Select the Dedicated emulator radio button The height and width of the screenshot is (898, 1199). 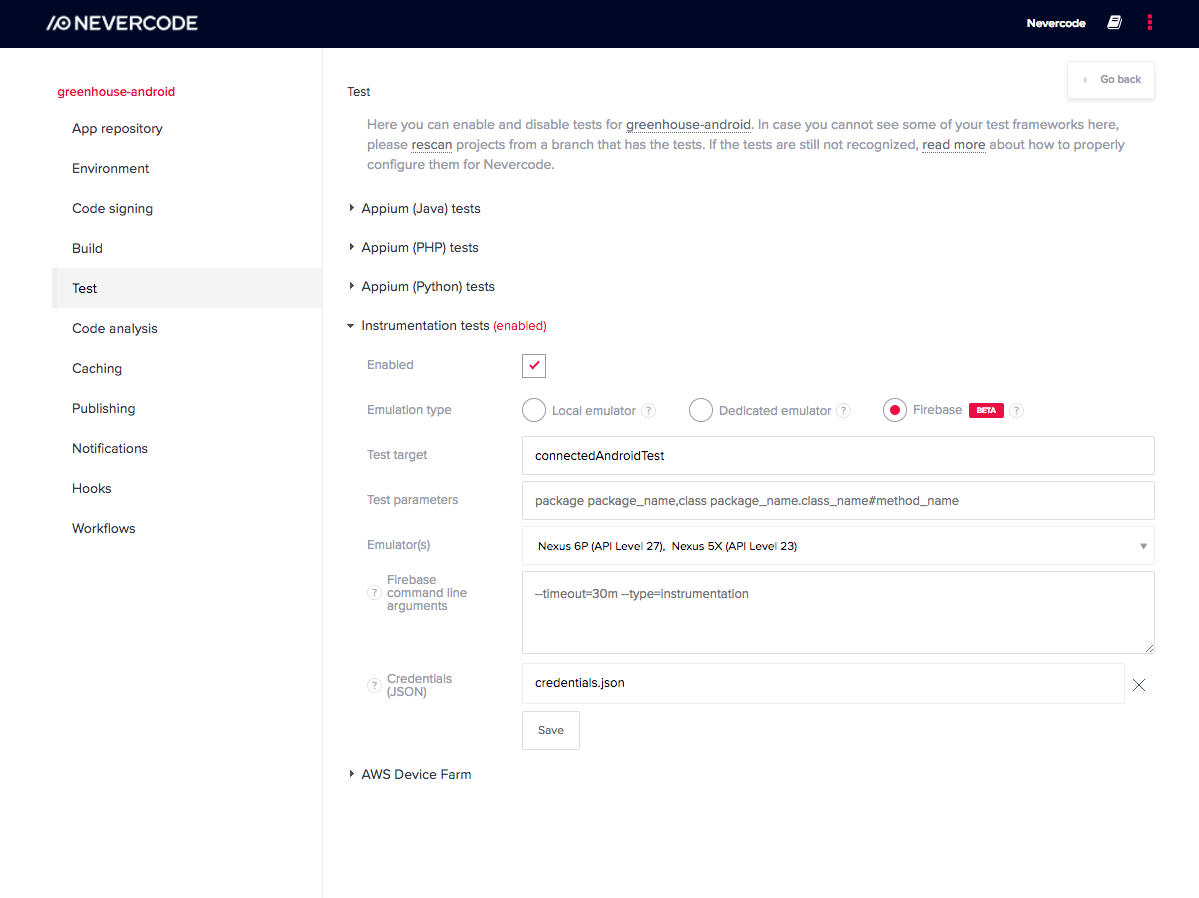click(700, 410)
